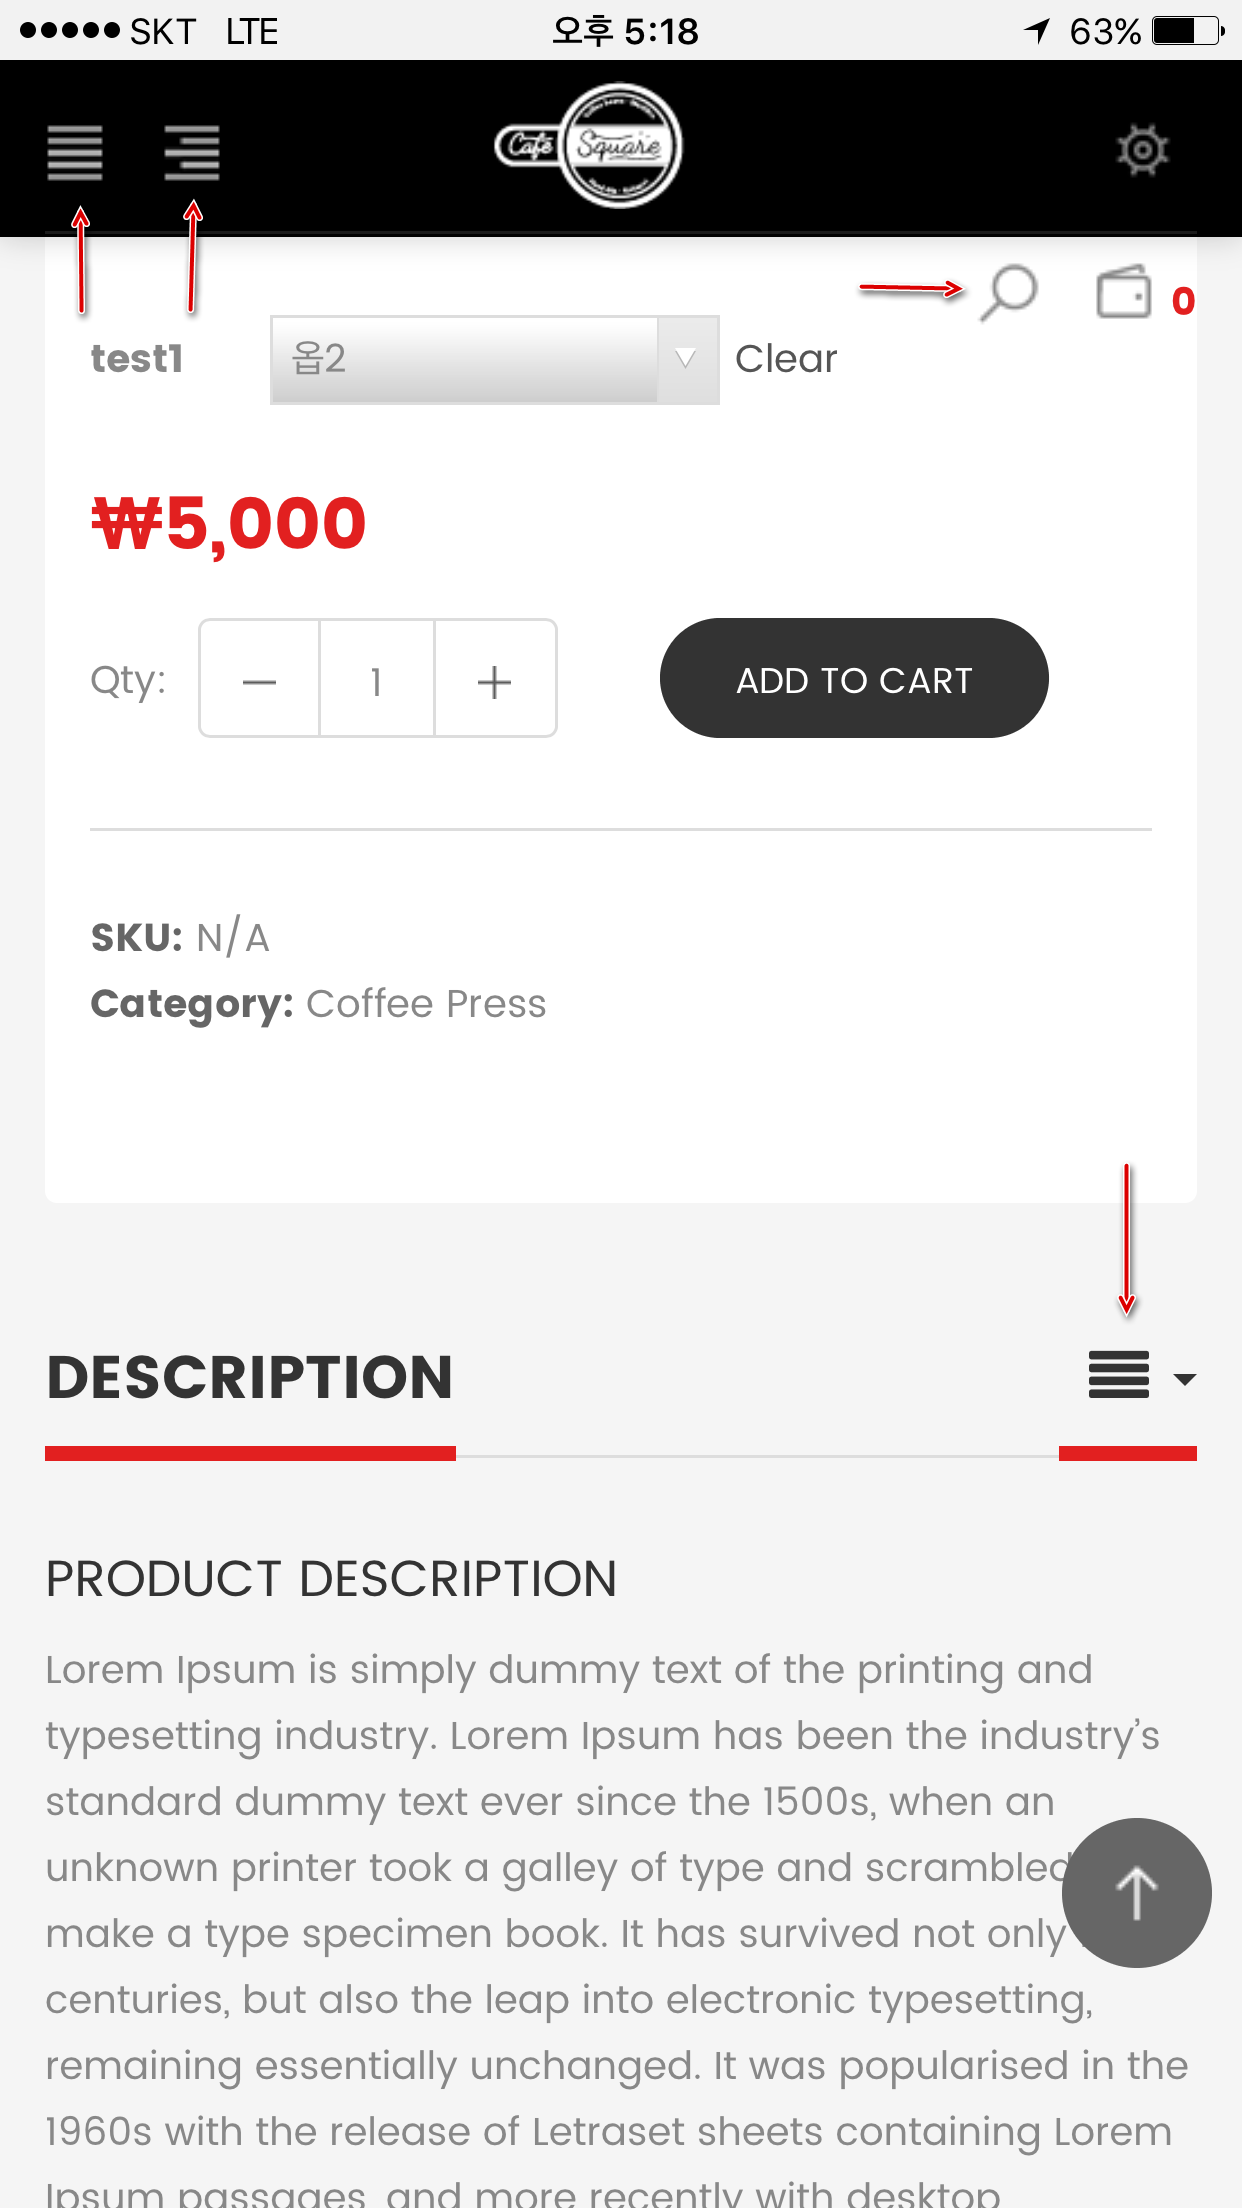
Task: Open the right-aligned secondary menu icon
Action: [x=192, y=153]
